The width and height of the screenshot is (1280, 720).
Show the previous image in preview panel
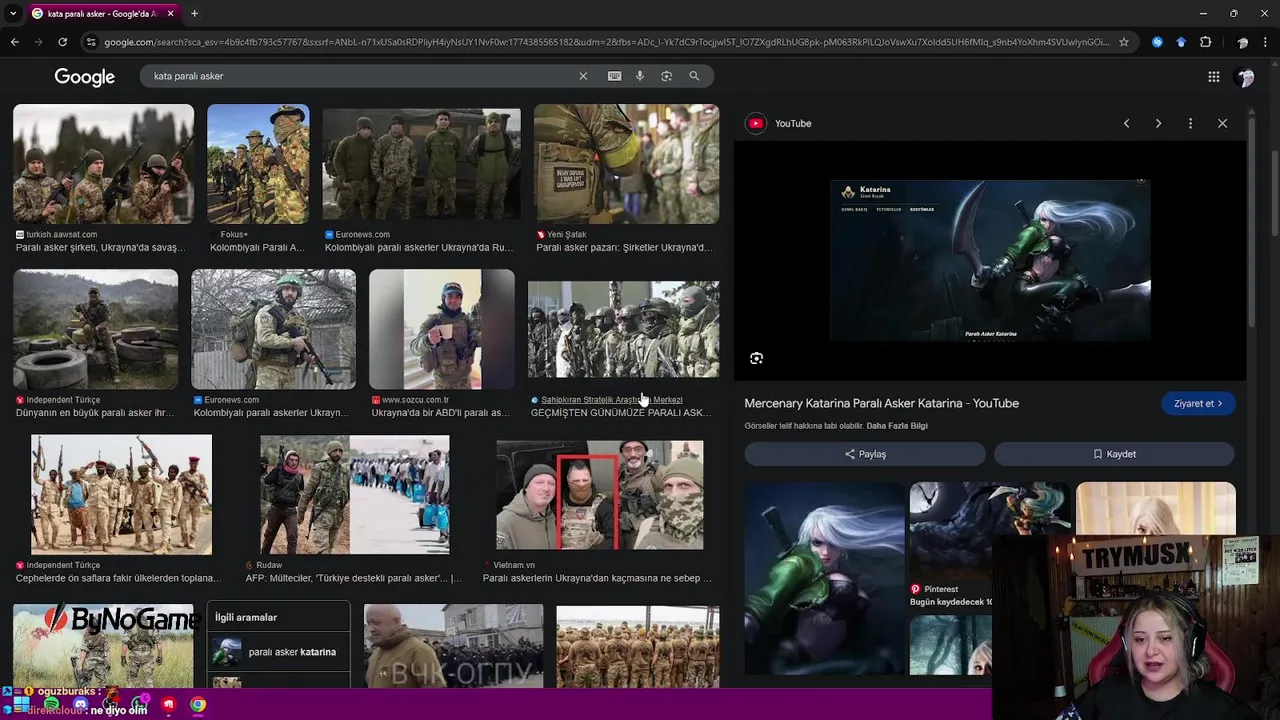(x=1126, y=123)
